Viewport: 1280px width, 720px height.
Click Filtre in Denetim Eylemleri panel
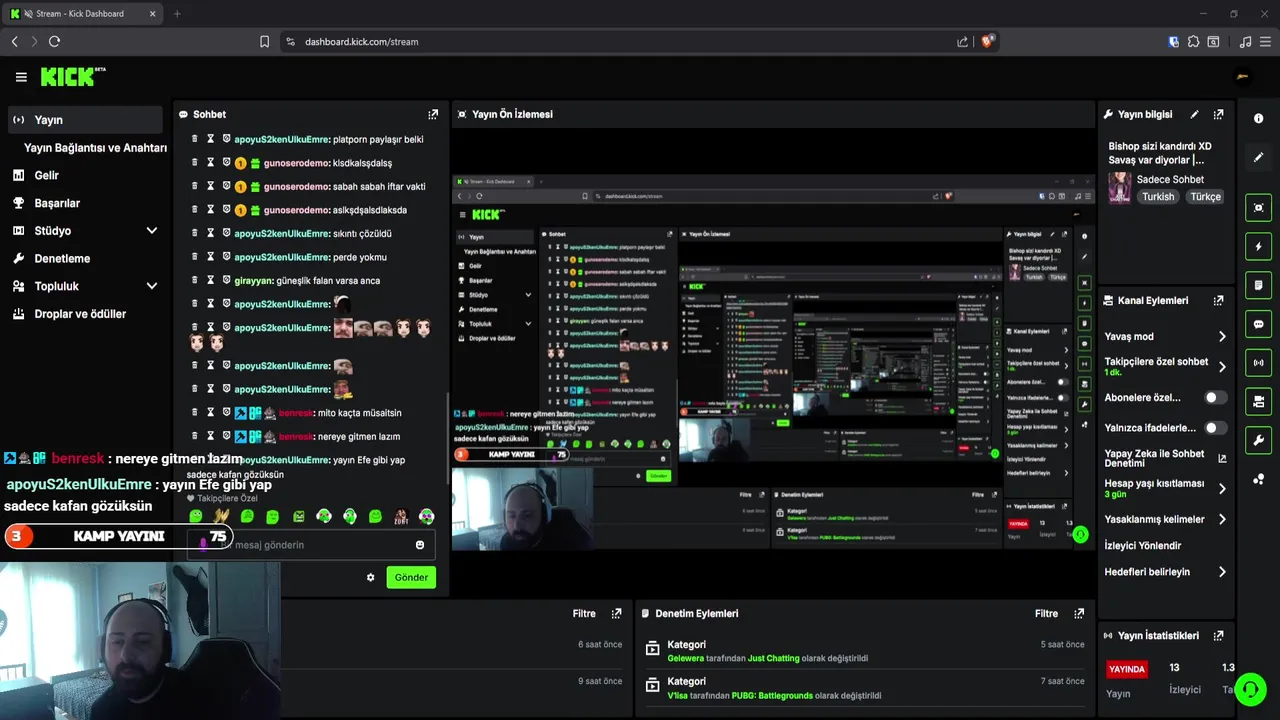coord(1046,614)
